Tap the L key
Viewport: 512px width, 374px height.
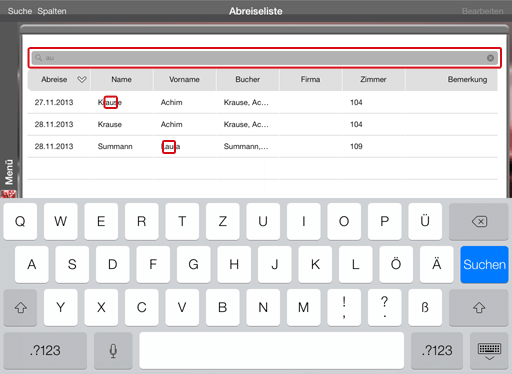tap(356, 264)
